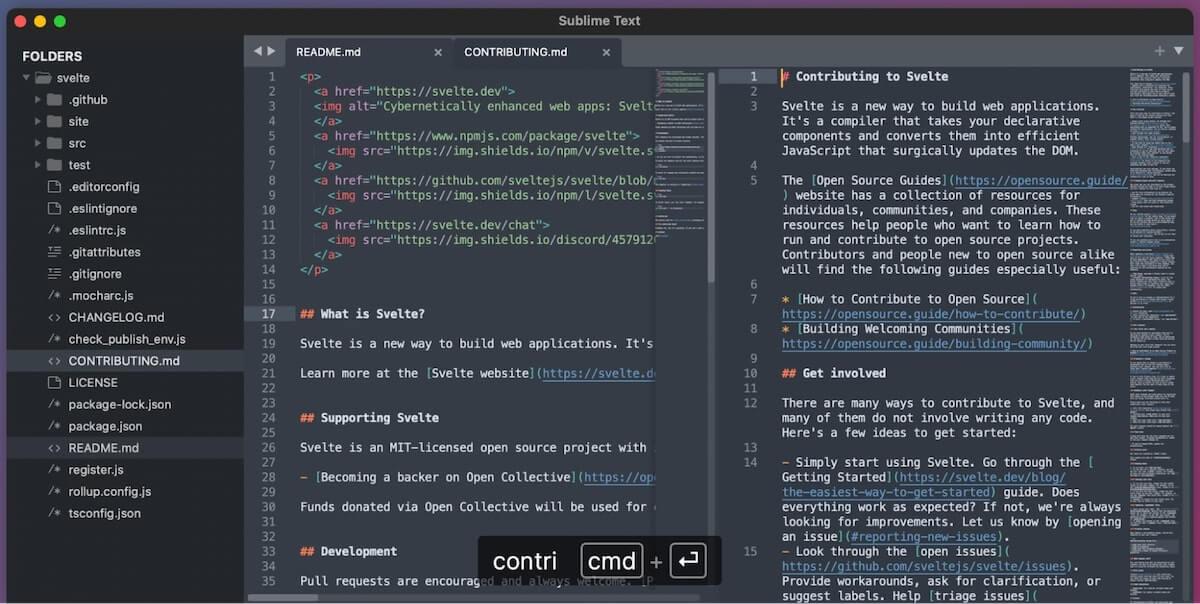Image resolution: width=1200 pixels, height=604 pixels.
Task: Click the FOLDERS sidebar header
Action: pos(52,56)
